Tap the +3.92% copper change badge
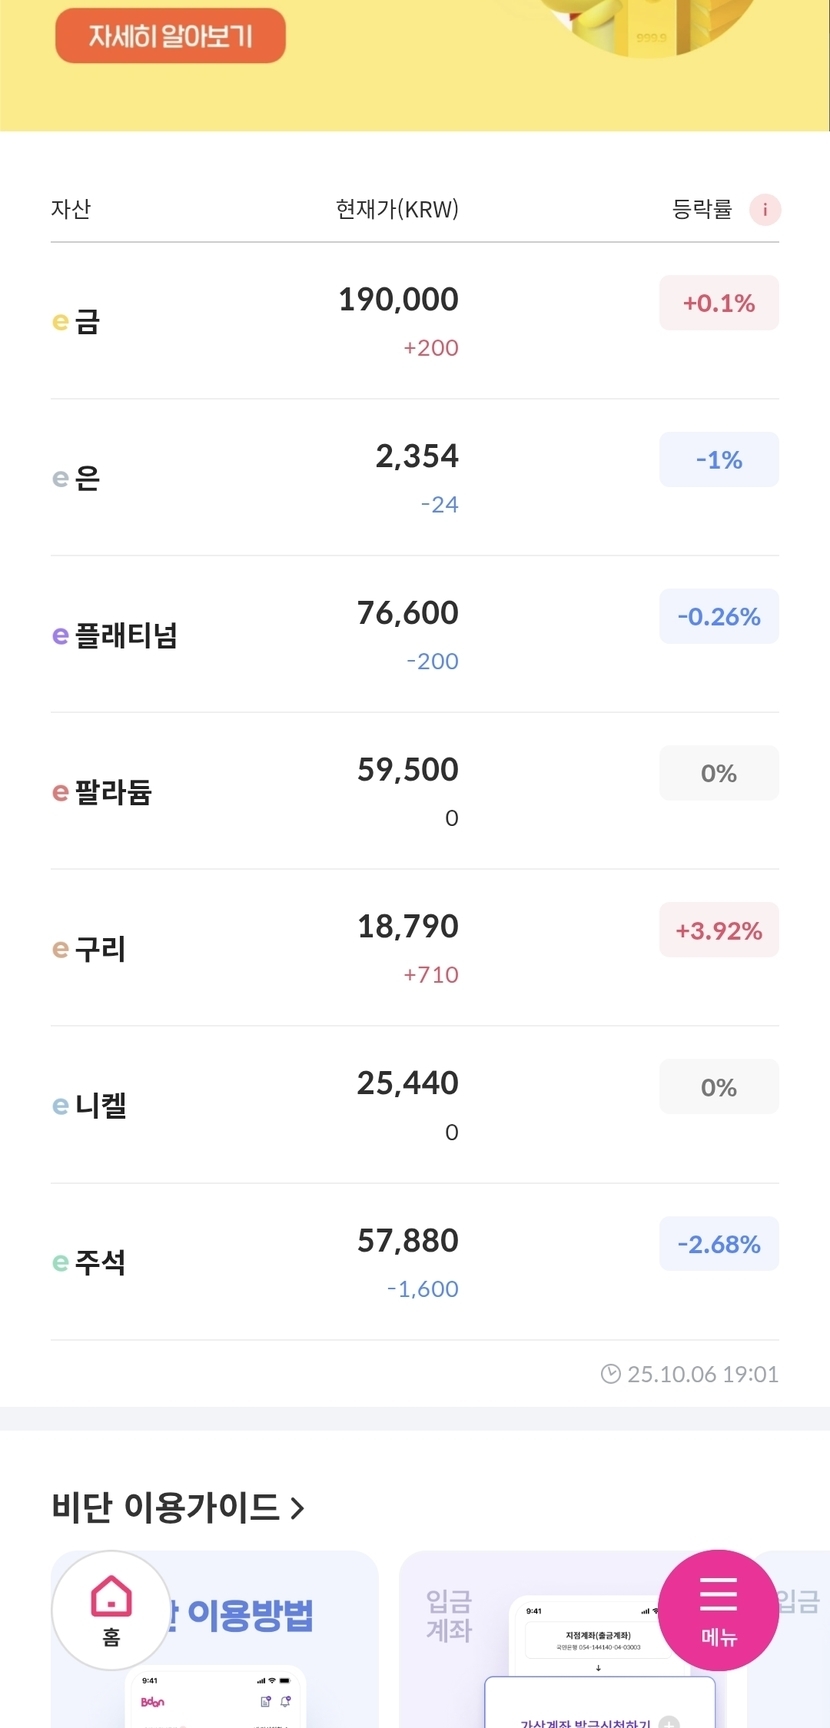 coord(718,931)
